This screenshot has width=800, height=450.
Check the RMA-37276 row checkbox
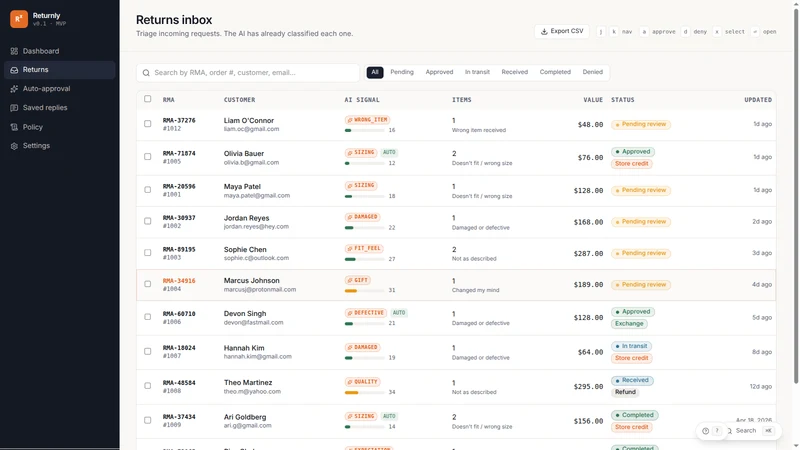(x=147, y=124)
